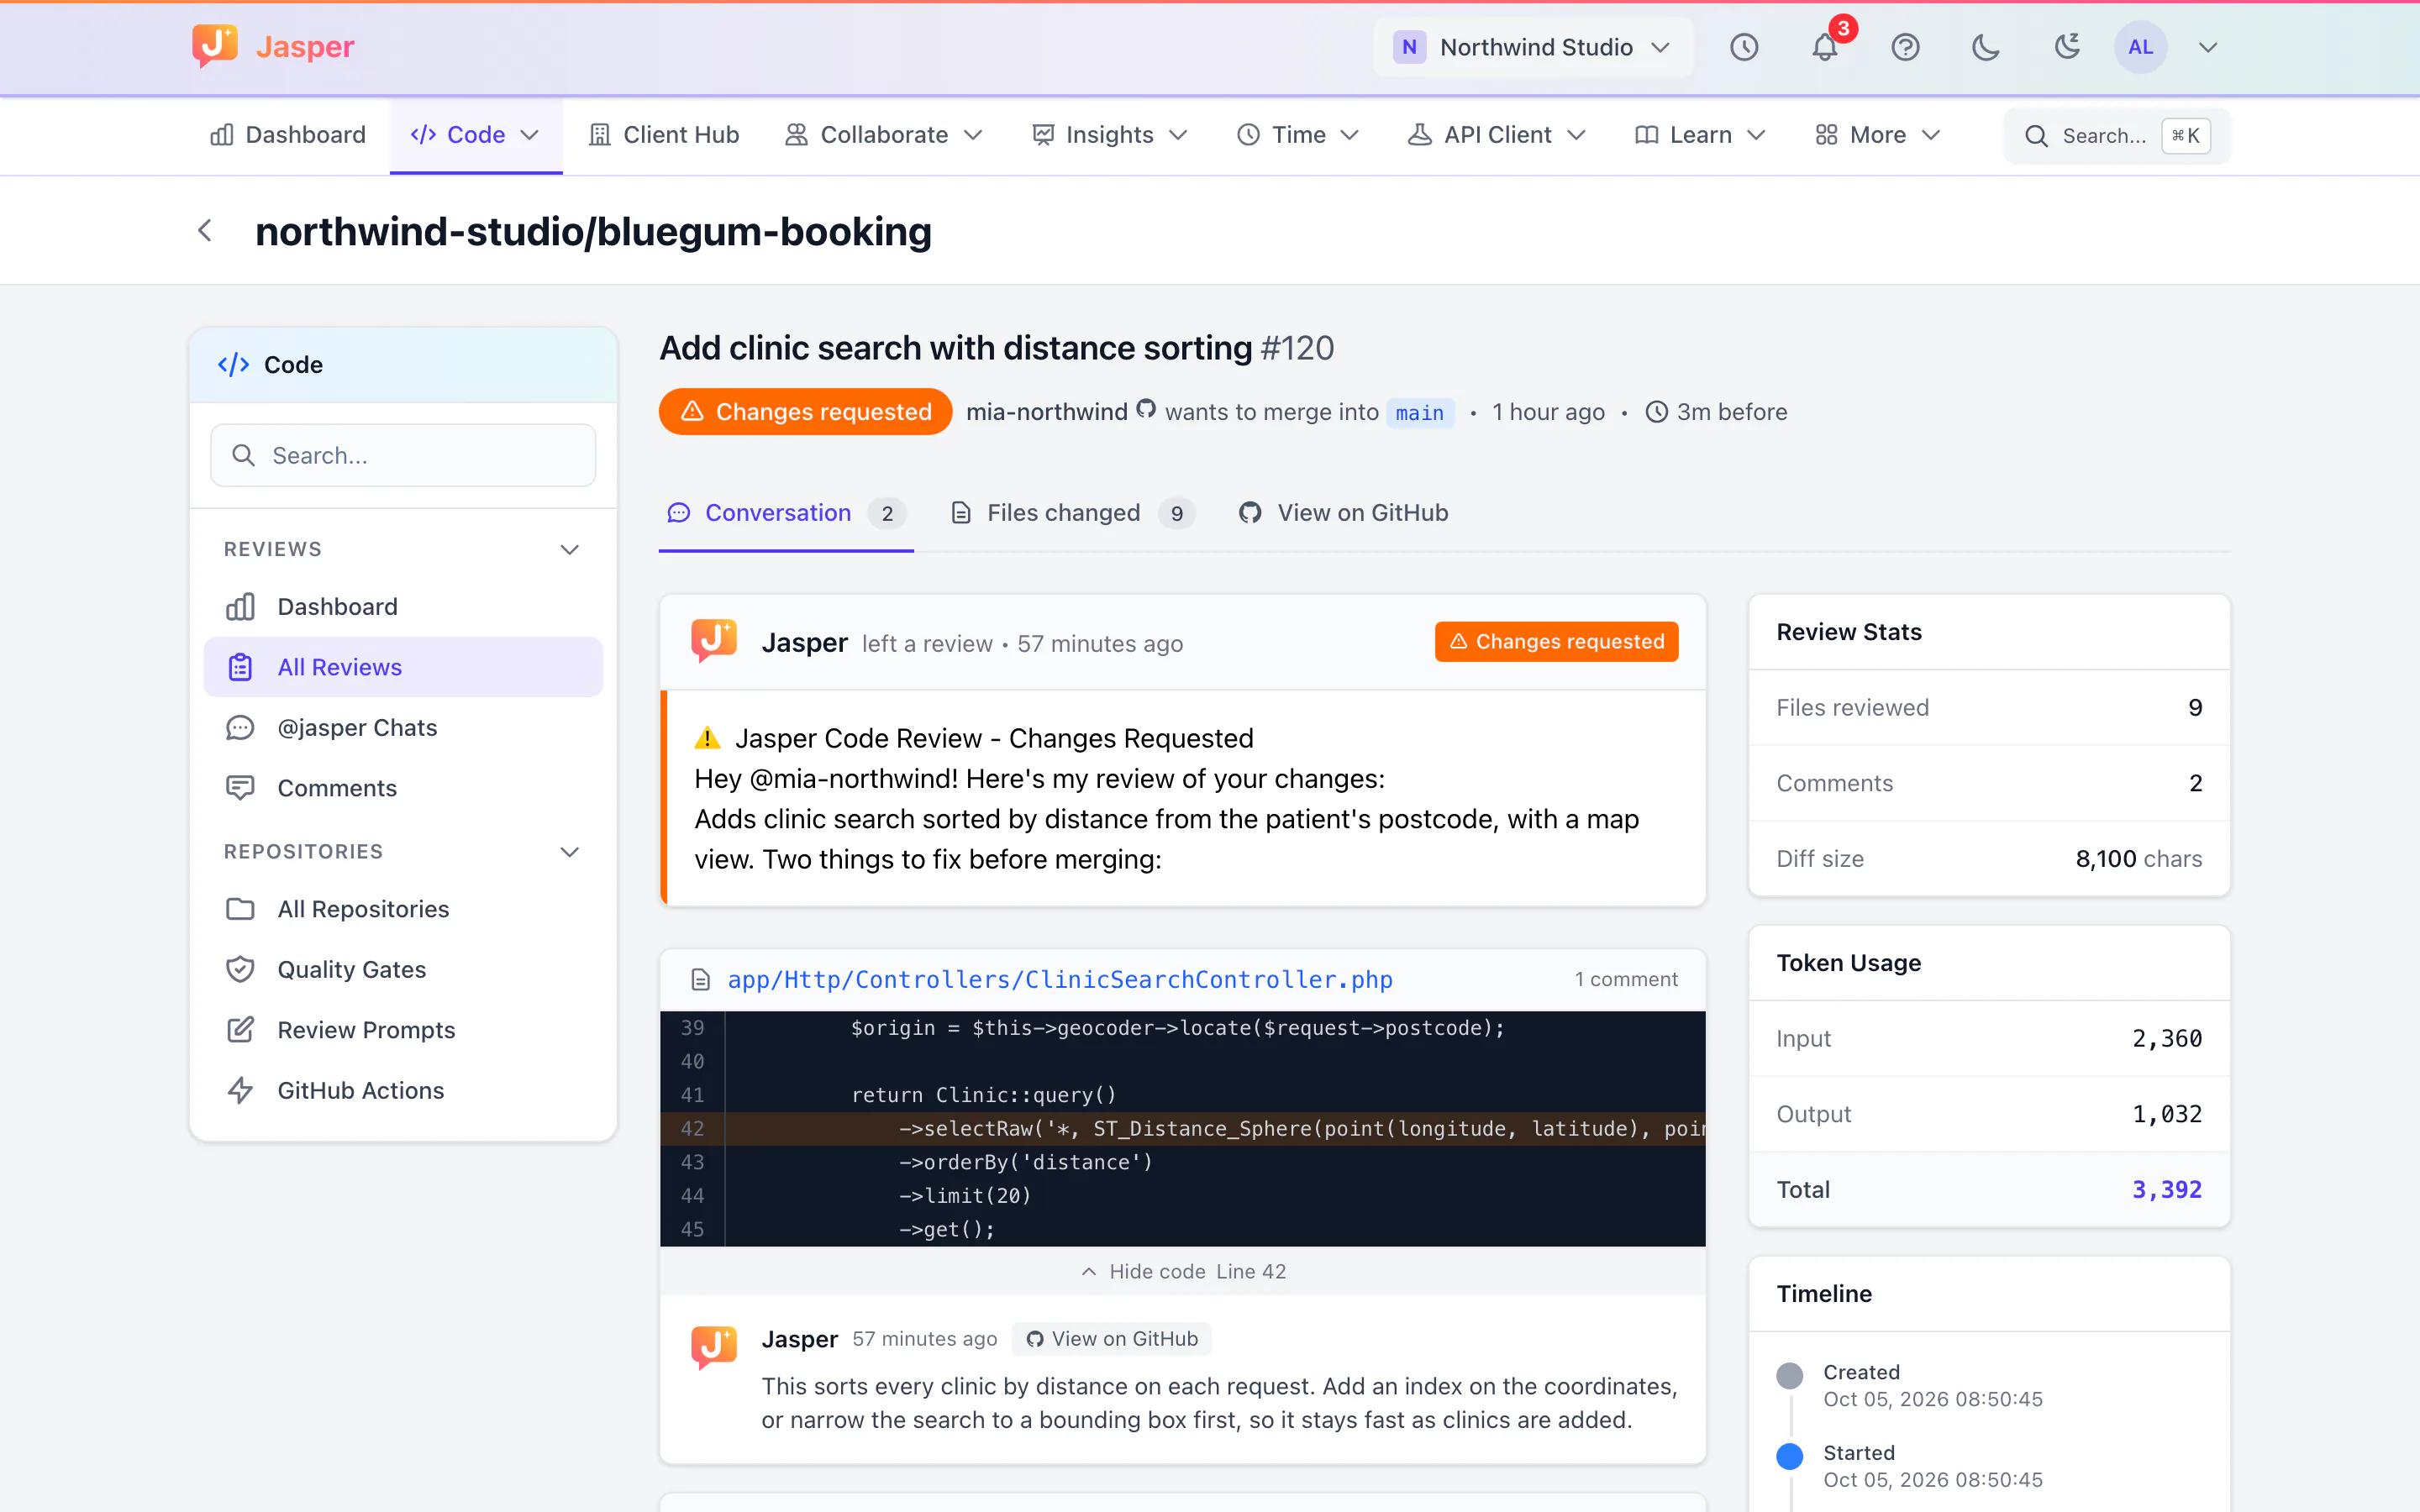This screenshot has width=2420, height=1512.
Task: Switch to the Conversation tab
Action: point(786,513)
